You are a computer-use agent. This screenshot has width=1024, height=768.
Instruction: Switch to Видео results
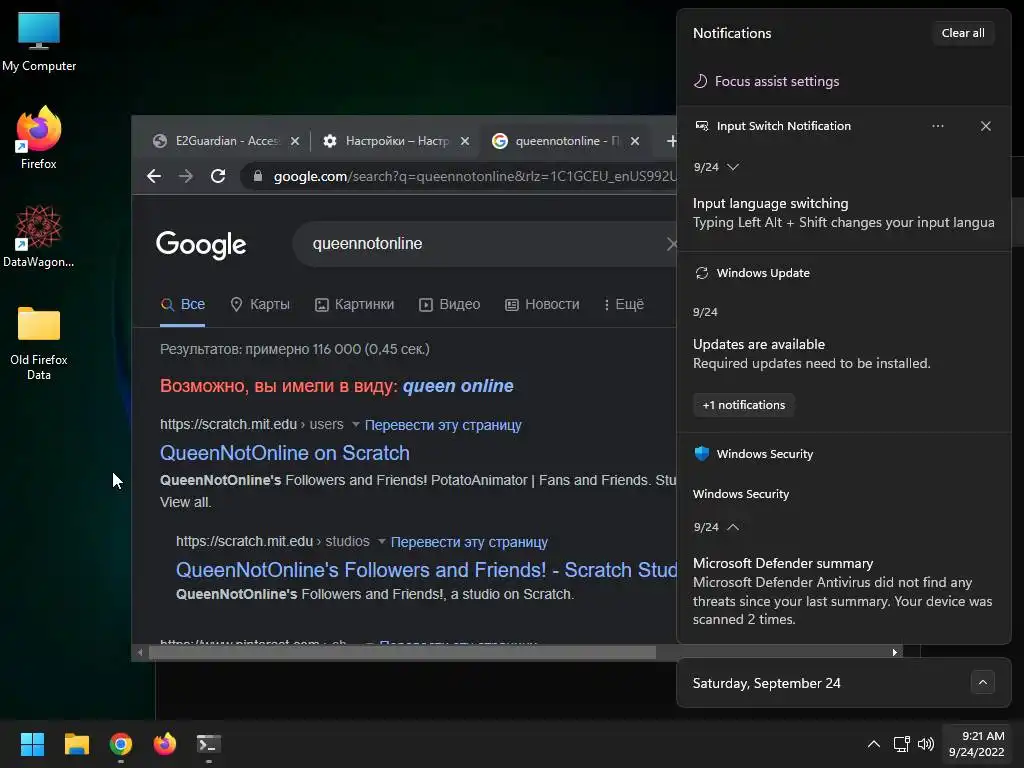449,304
